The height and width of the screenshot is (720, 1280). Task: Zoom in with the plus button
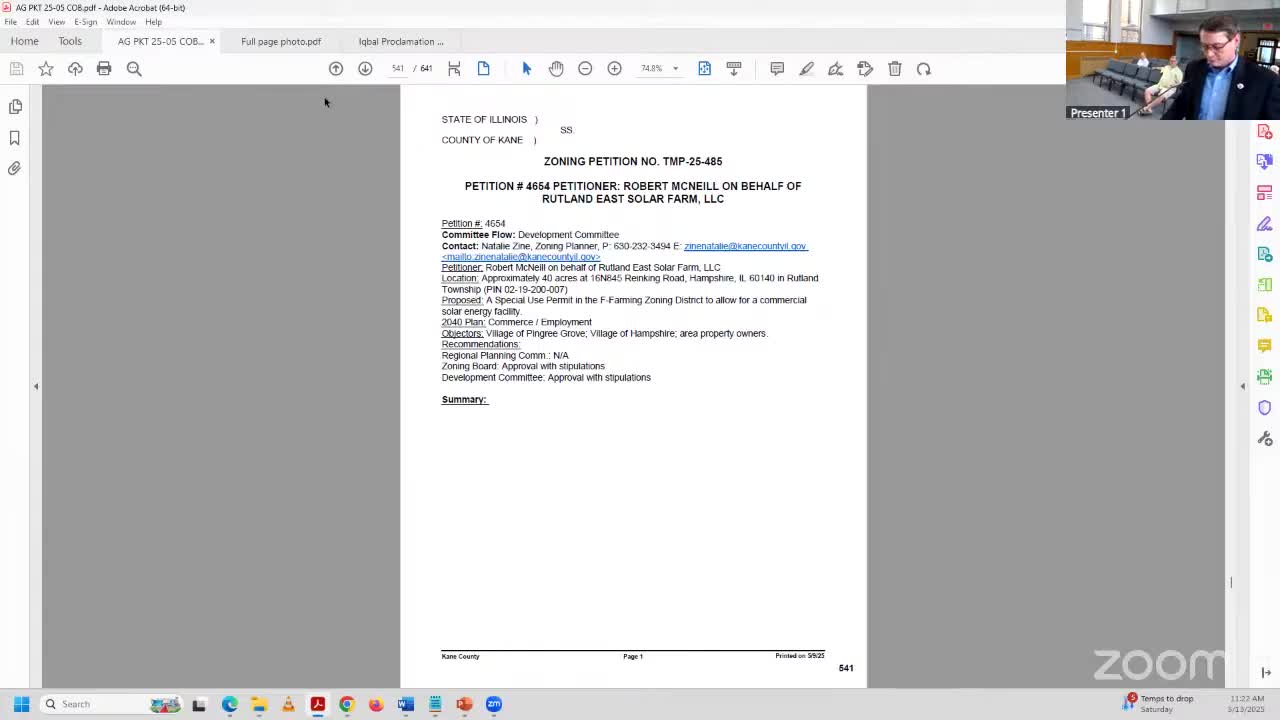[x=614, y=68]
